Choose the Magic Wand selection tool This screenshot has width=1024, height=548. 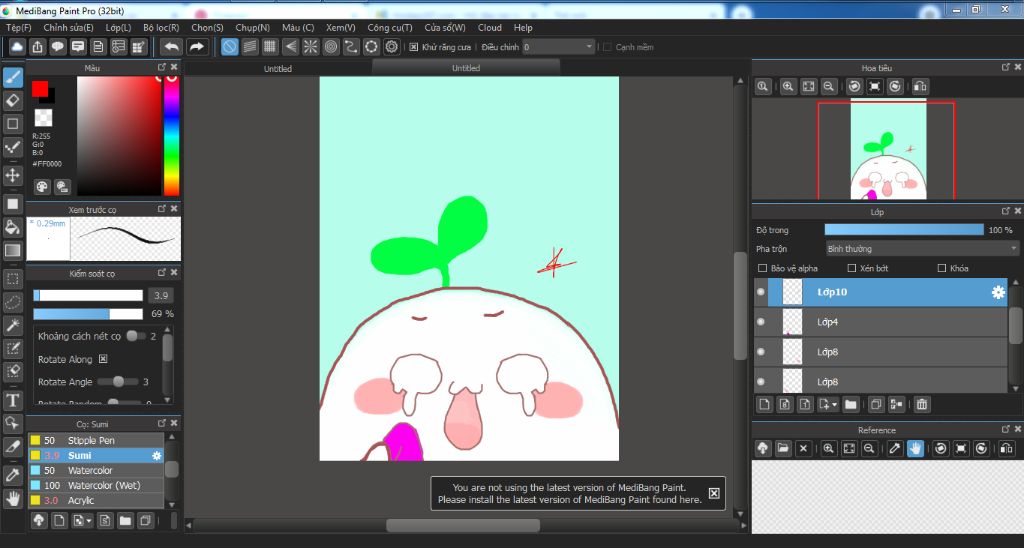pos(13,325)
